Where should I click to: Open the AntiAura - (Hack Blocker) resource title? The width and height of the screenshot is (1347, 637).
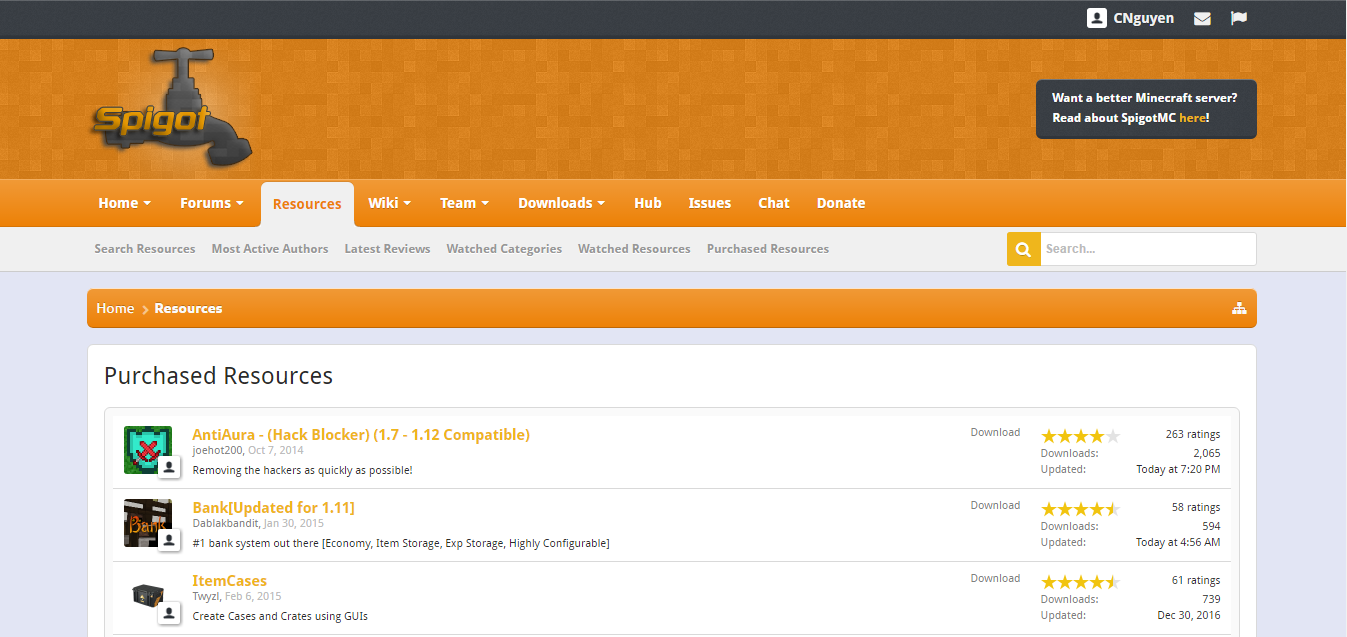[361, 435]
